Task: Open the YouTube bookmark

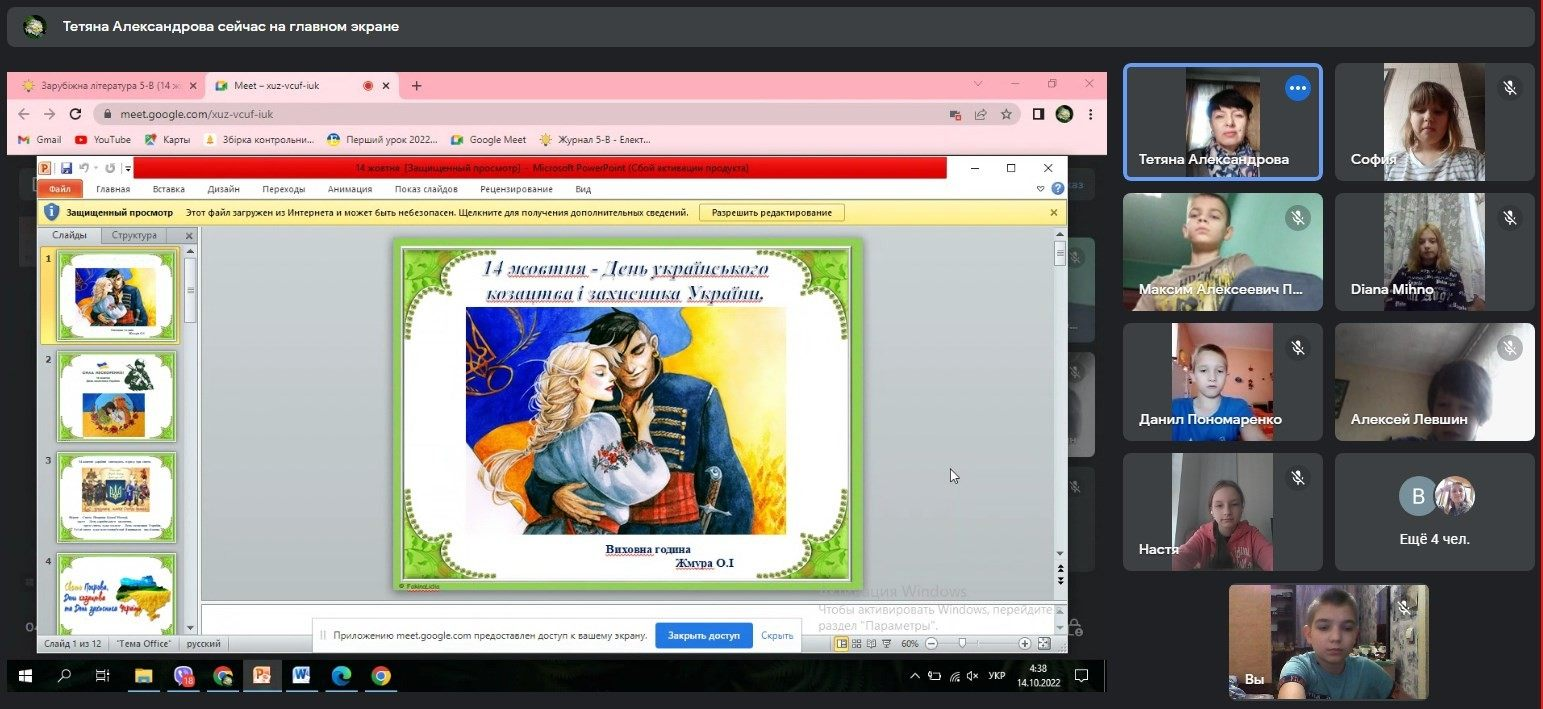Action: [x=103, y=140]
